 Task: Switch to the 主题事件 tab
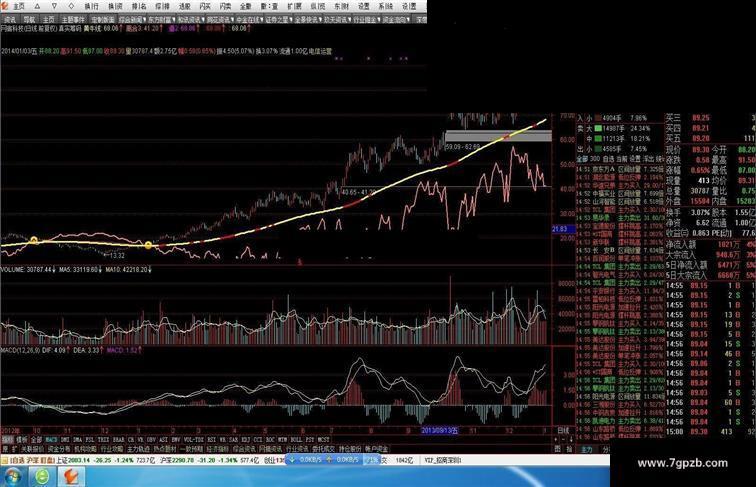[73, 19]
